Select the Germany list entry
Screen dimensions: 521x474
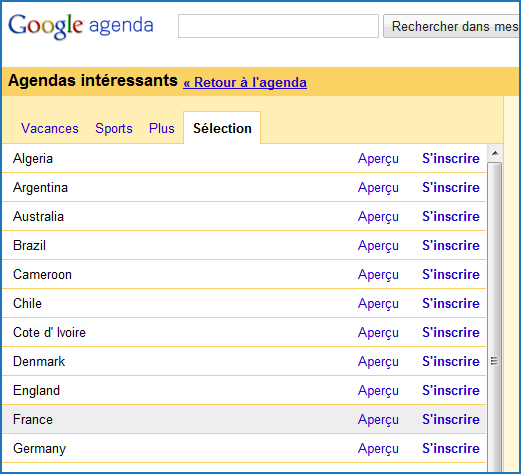point(39,449)
